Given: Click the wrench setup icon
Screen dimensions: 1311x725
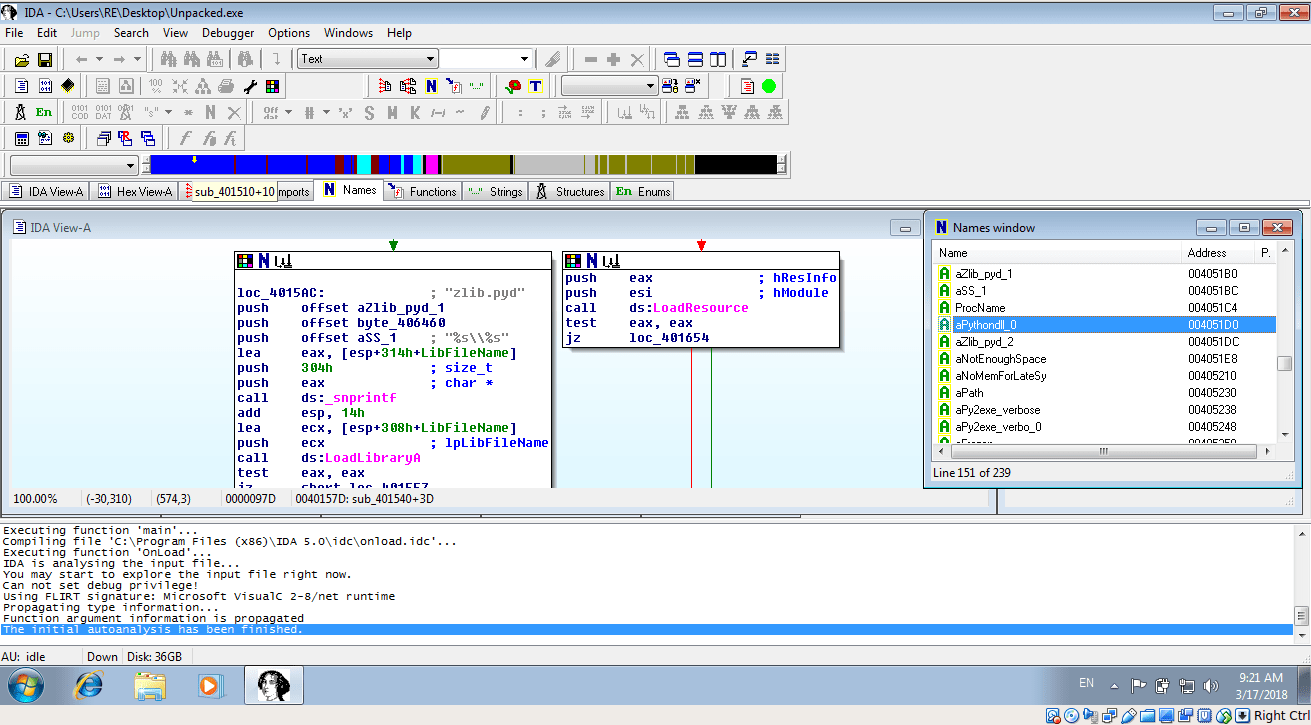Looking at the screenshot, I should coord(250,86).
